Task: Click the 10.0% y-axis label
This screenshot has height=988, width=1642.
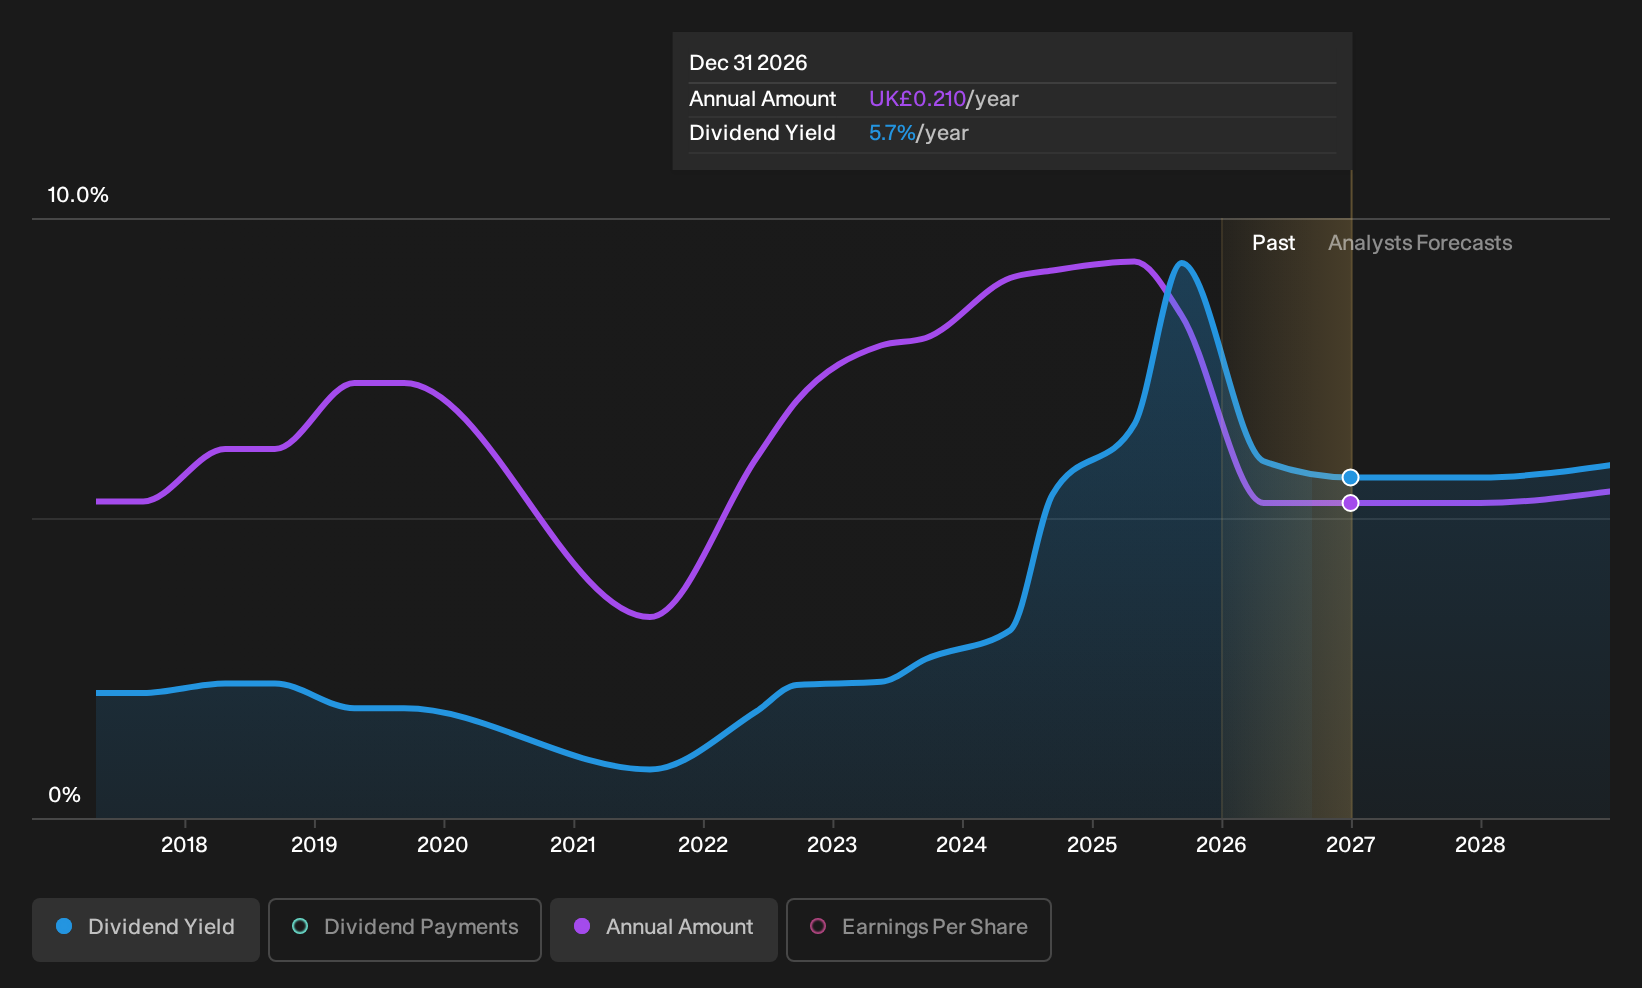Action: [x=78, y=195]
